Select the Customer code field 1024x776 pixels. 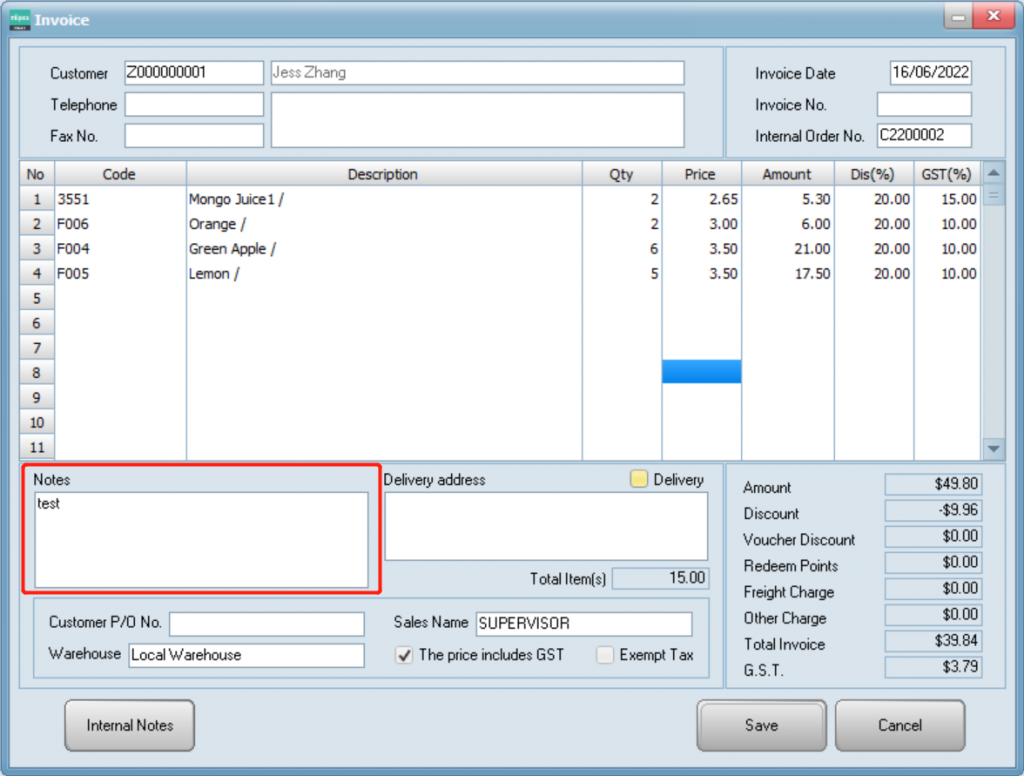click(x=194, y=73)
